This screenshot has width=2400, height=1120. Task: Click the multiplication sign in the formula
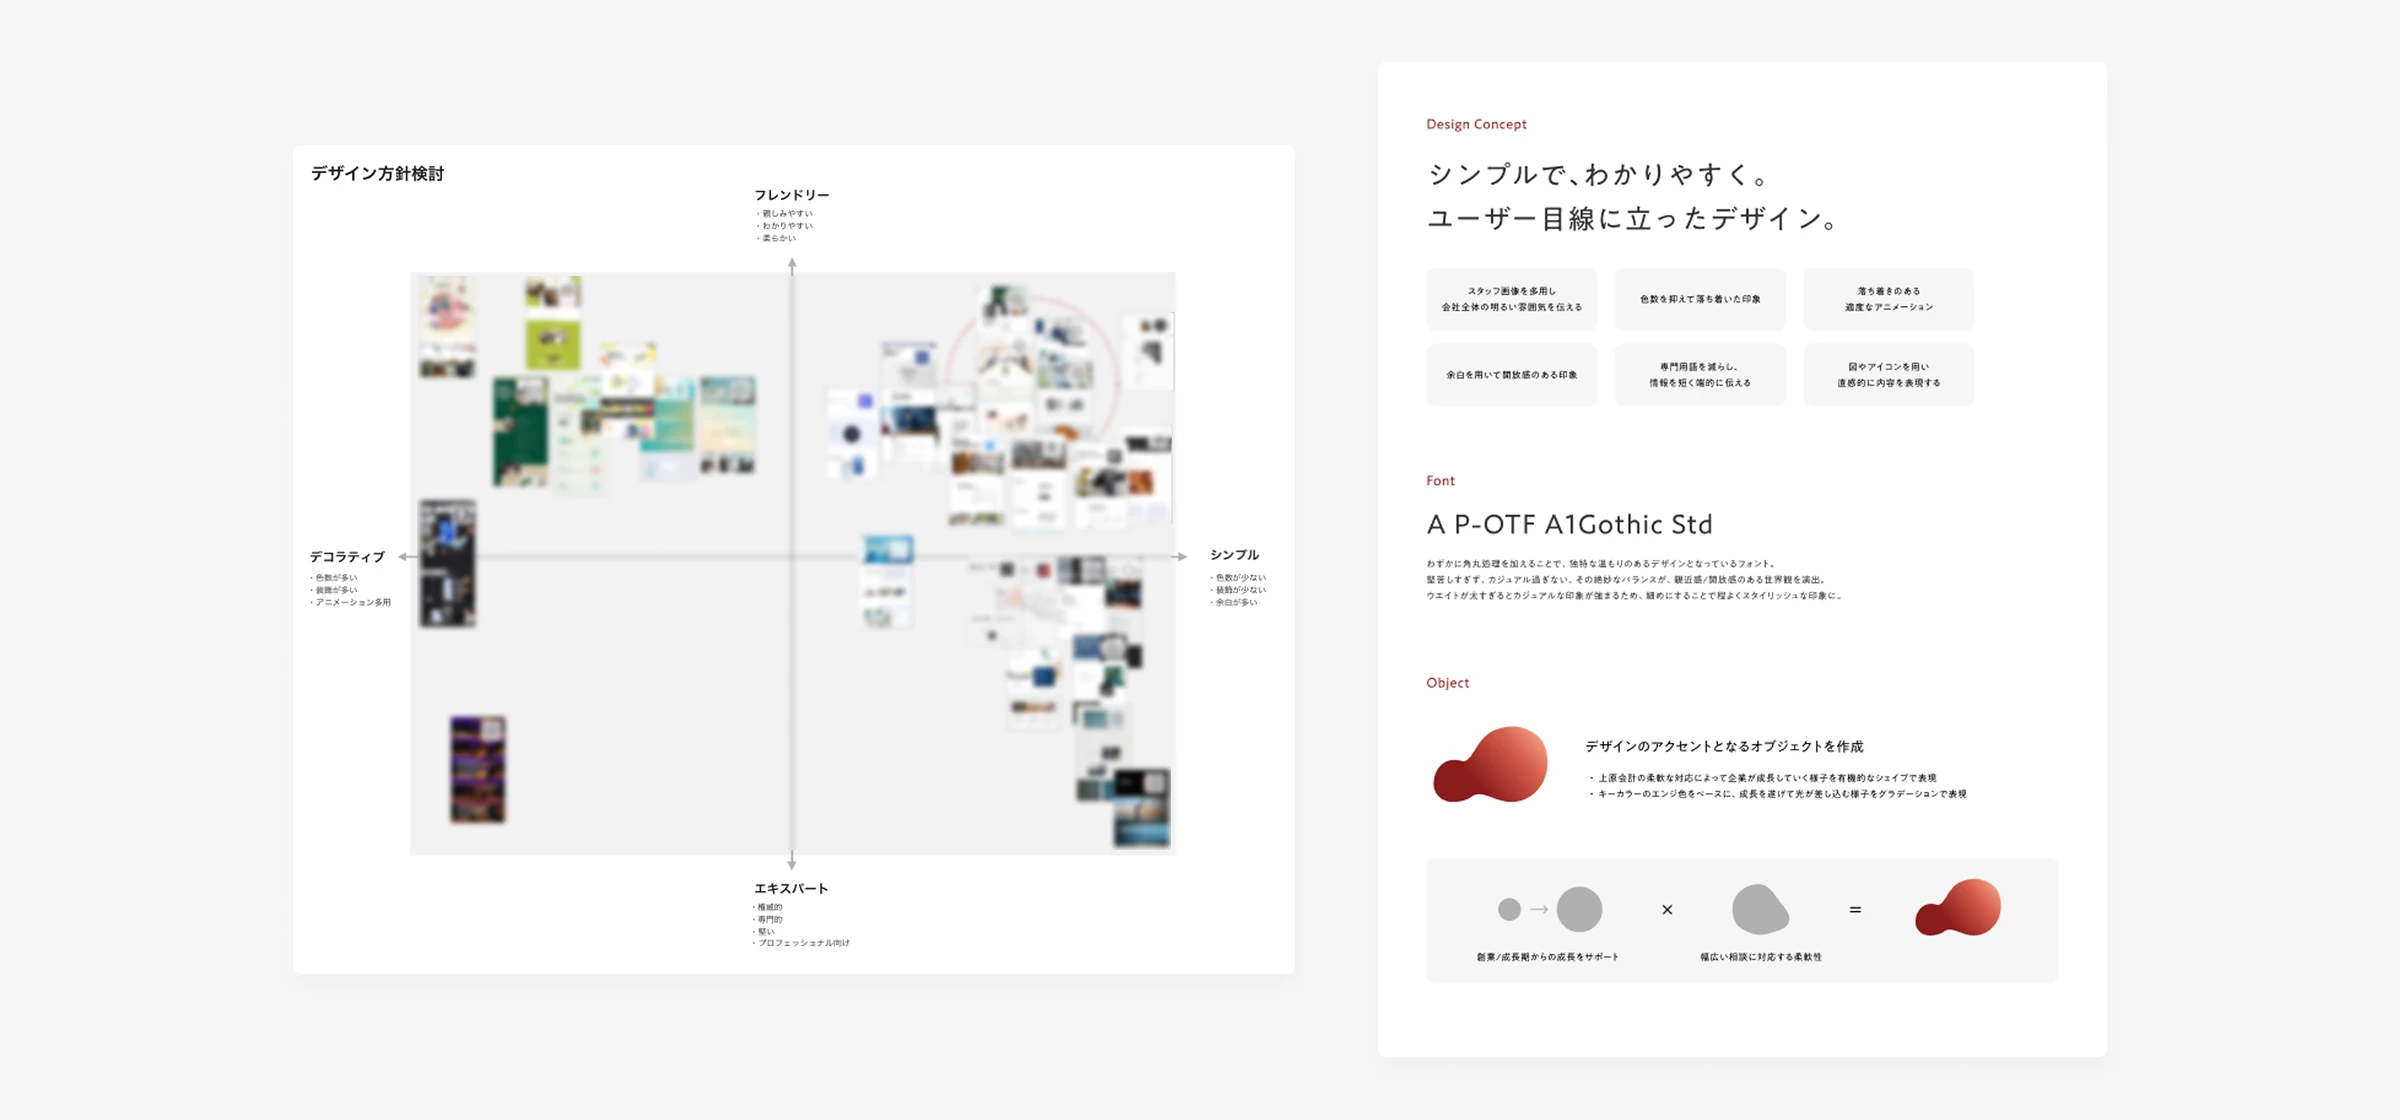coord(1667,909)
